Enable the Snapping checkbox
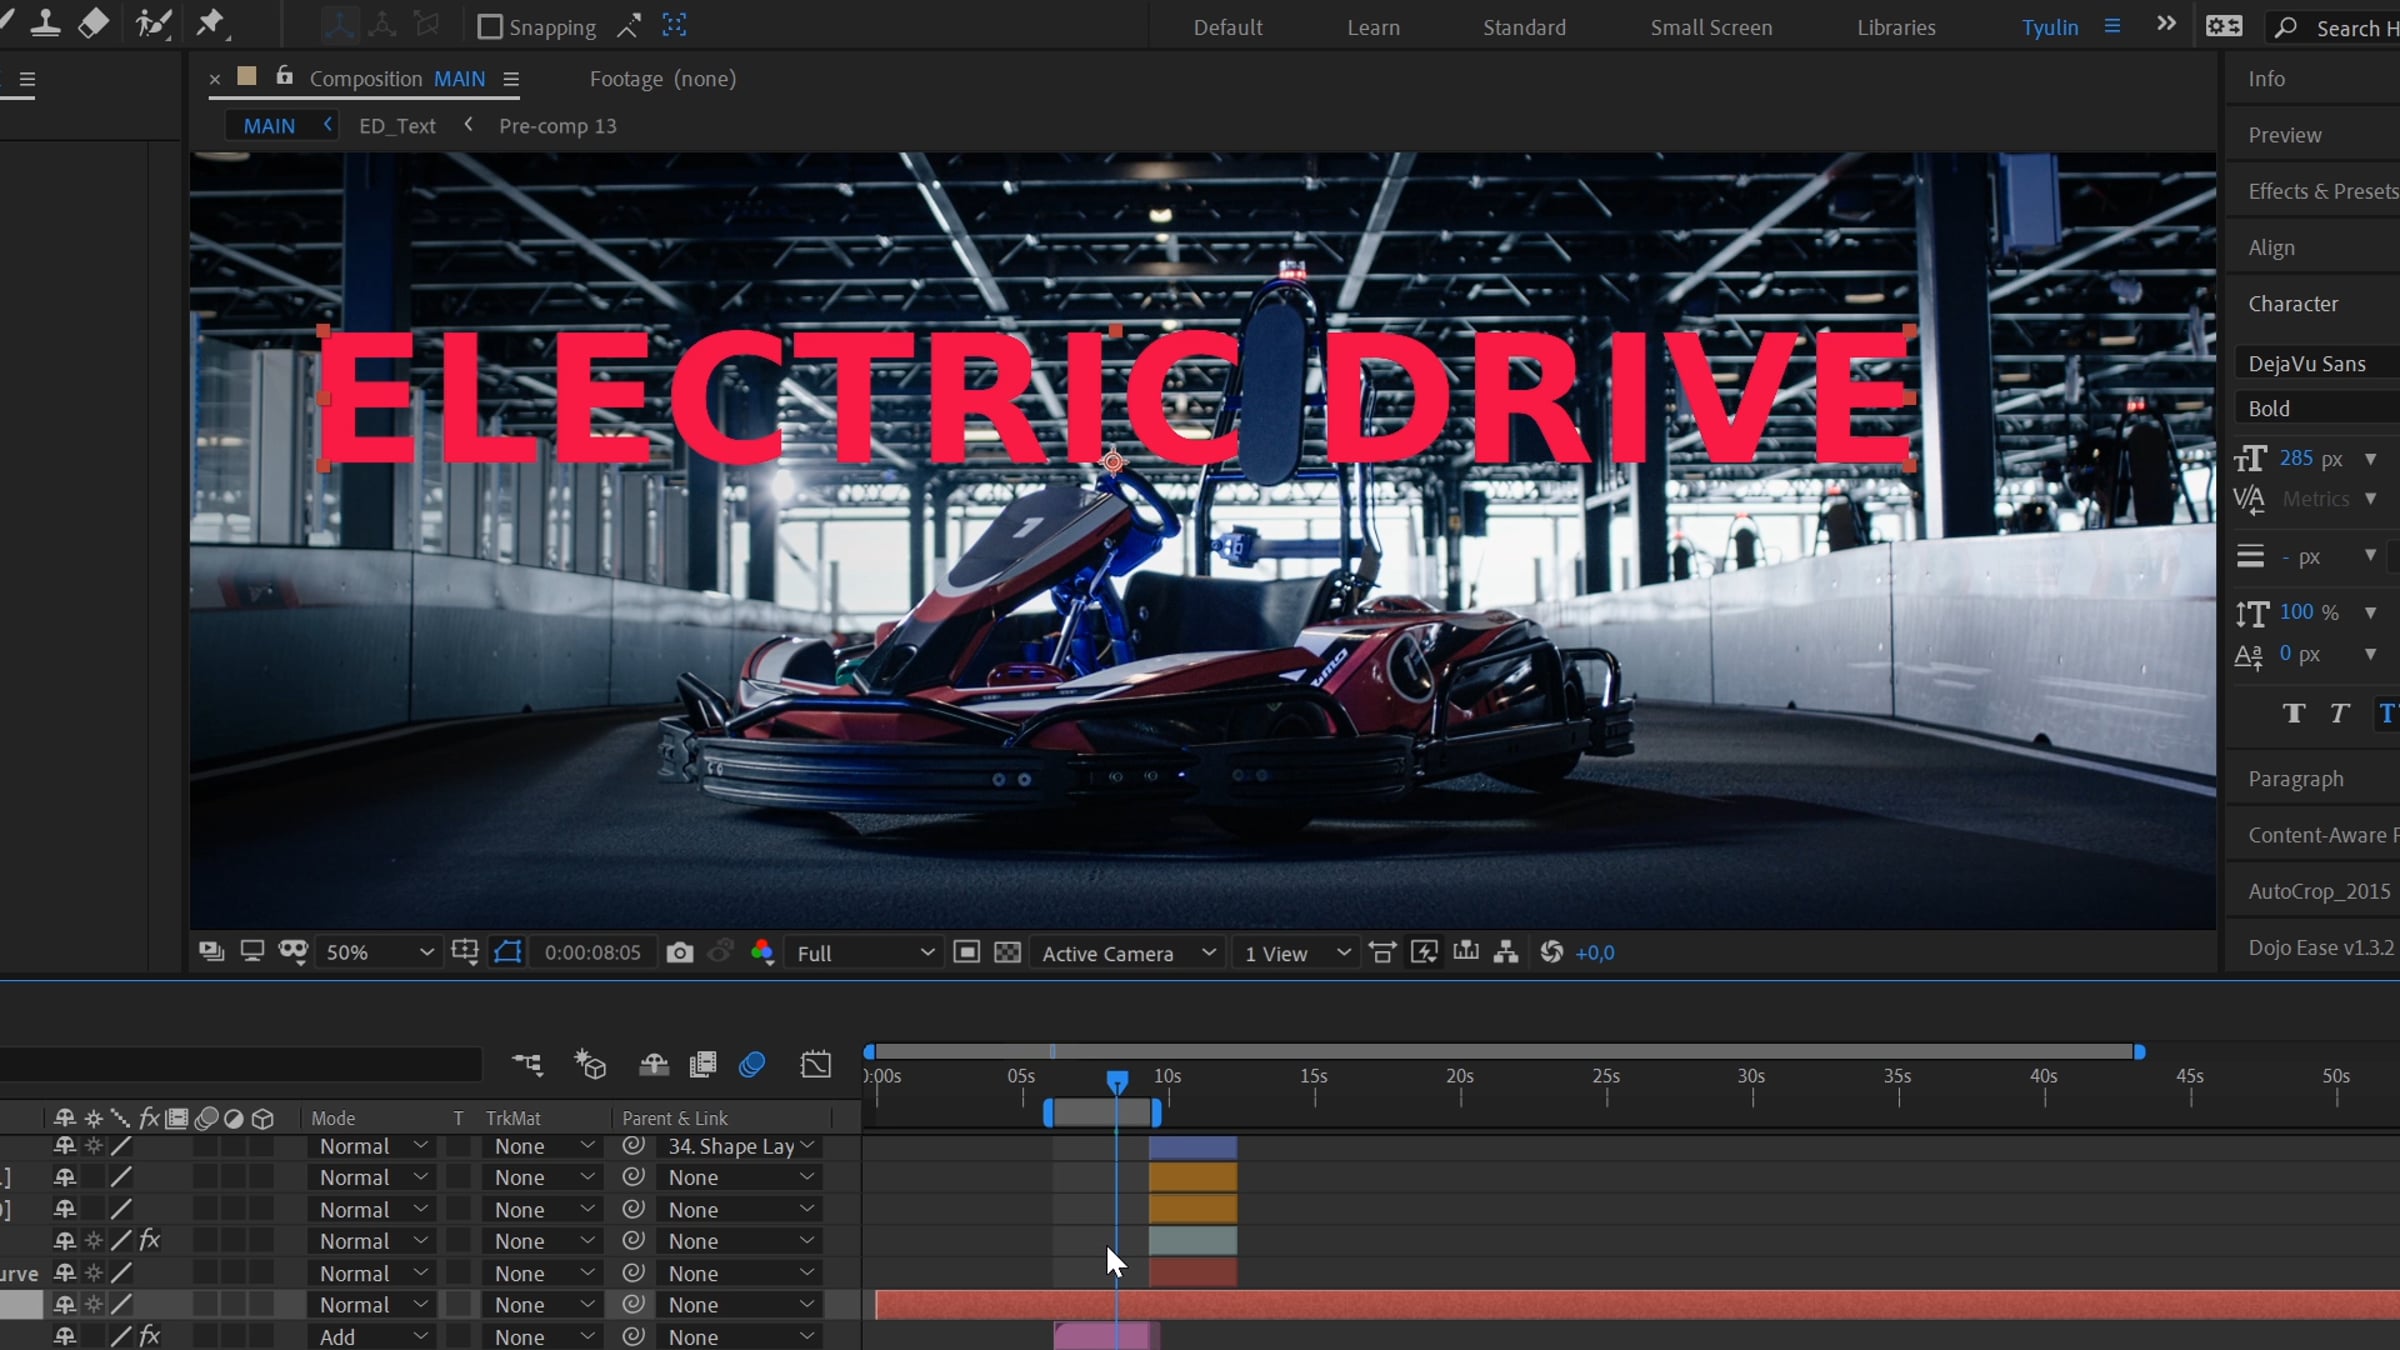This screenshot has width=2400, height=1350. (490, 27)
